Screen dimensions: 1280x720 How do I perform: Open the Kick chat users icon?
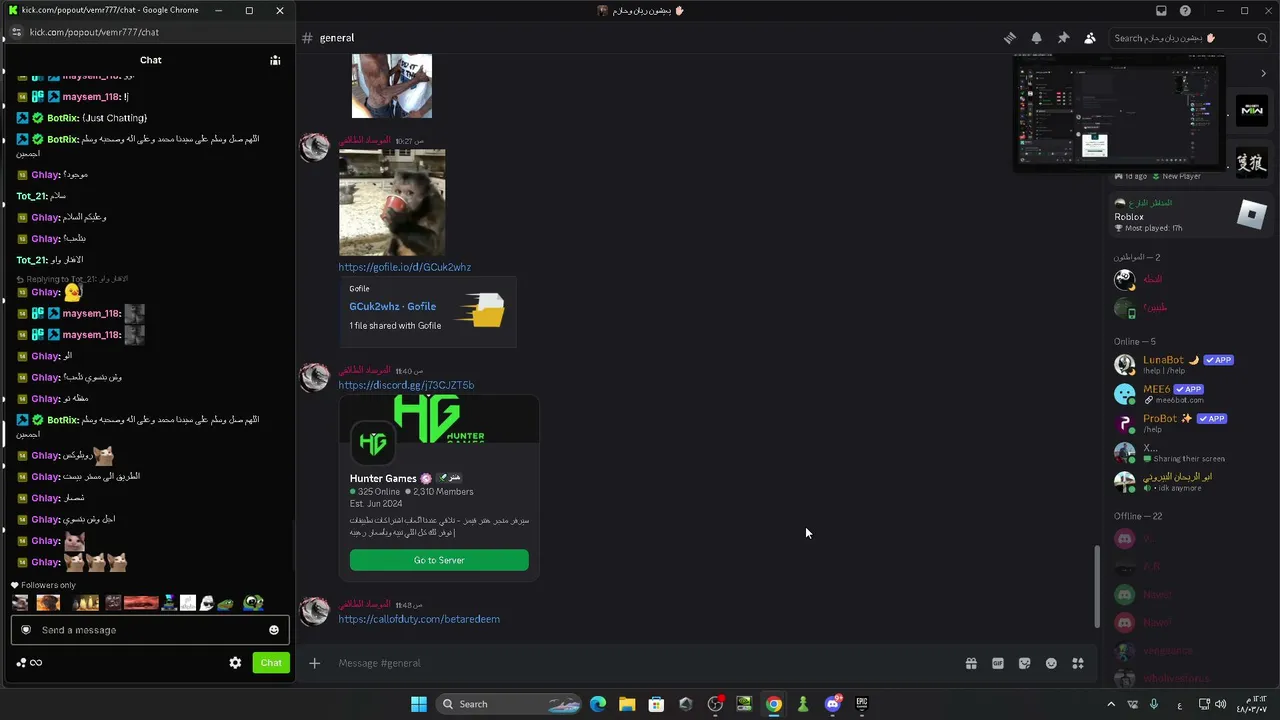tap(275, 60)
